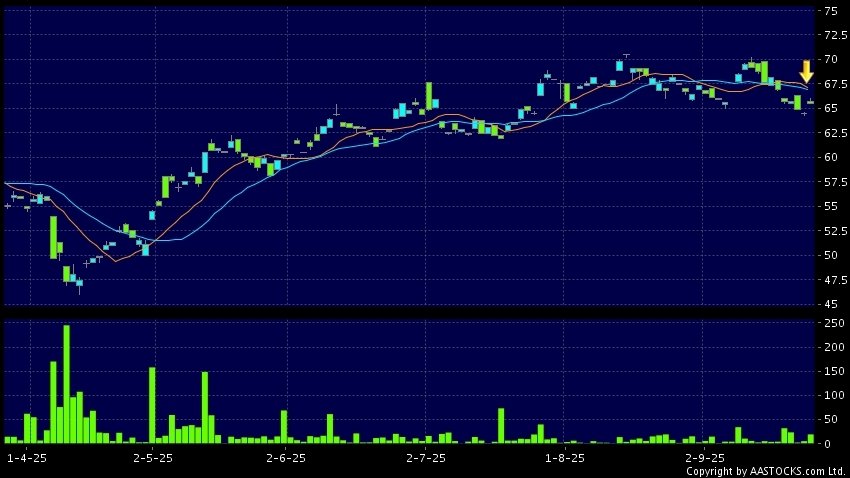The image size is (850, 478).
Task: Select the 100 volume axis label
Action: point(834,396)
